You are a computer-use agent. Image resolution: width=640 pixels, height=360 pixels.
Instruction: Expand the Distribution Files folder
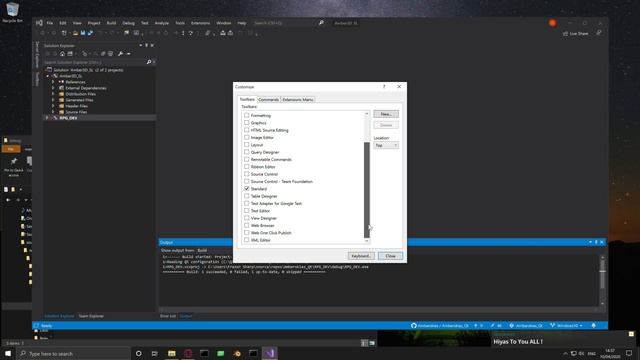click(x=53, y=94)
